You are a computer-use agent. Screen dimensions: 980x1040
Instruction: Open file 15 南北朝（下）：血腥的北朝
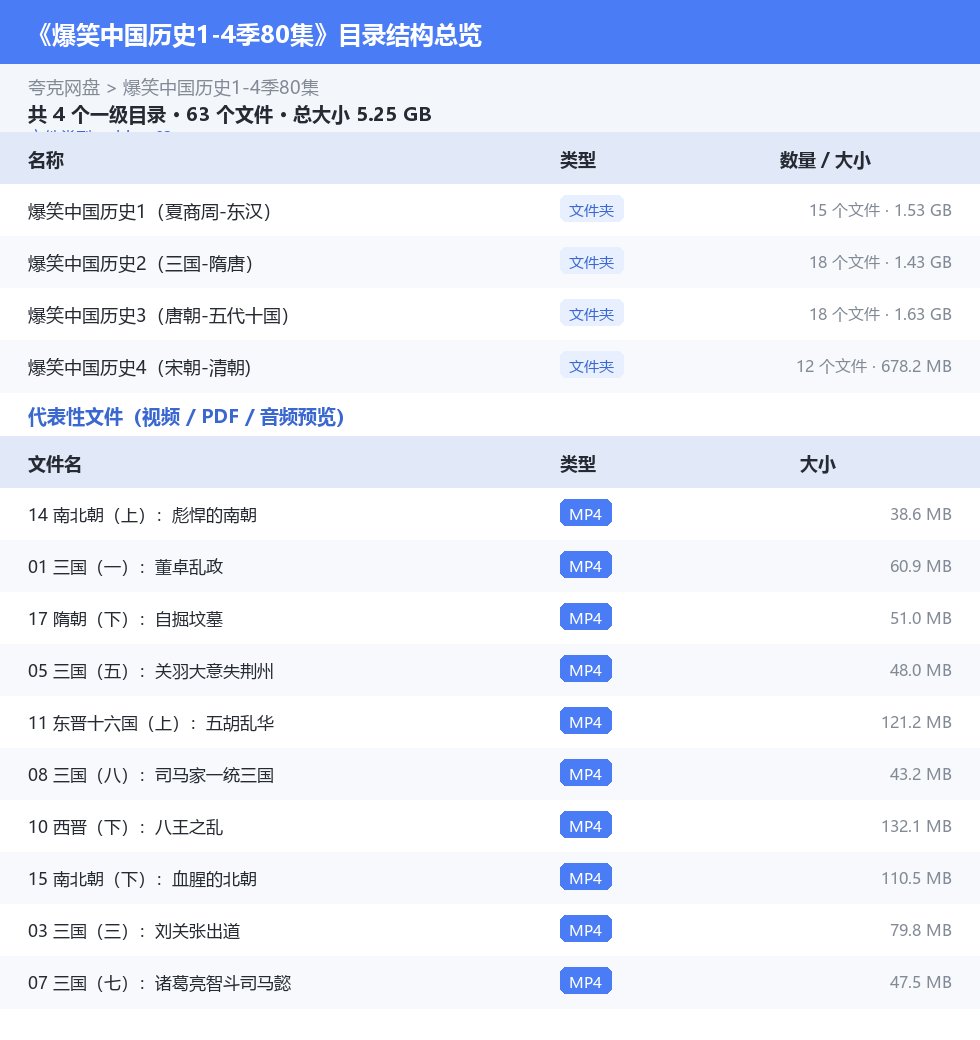[x=142, y=879]
